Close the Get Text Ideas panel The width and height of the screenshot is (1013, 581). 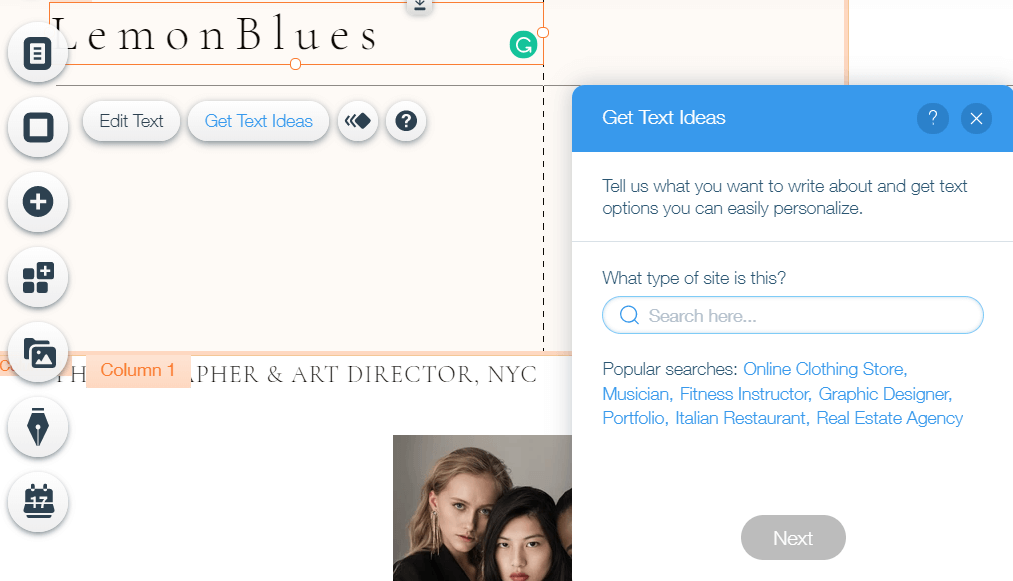coord(976,118)
